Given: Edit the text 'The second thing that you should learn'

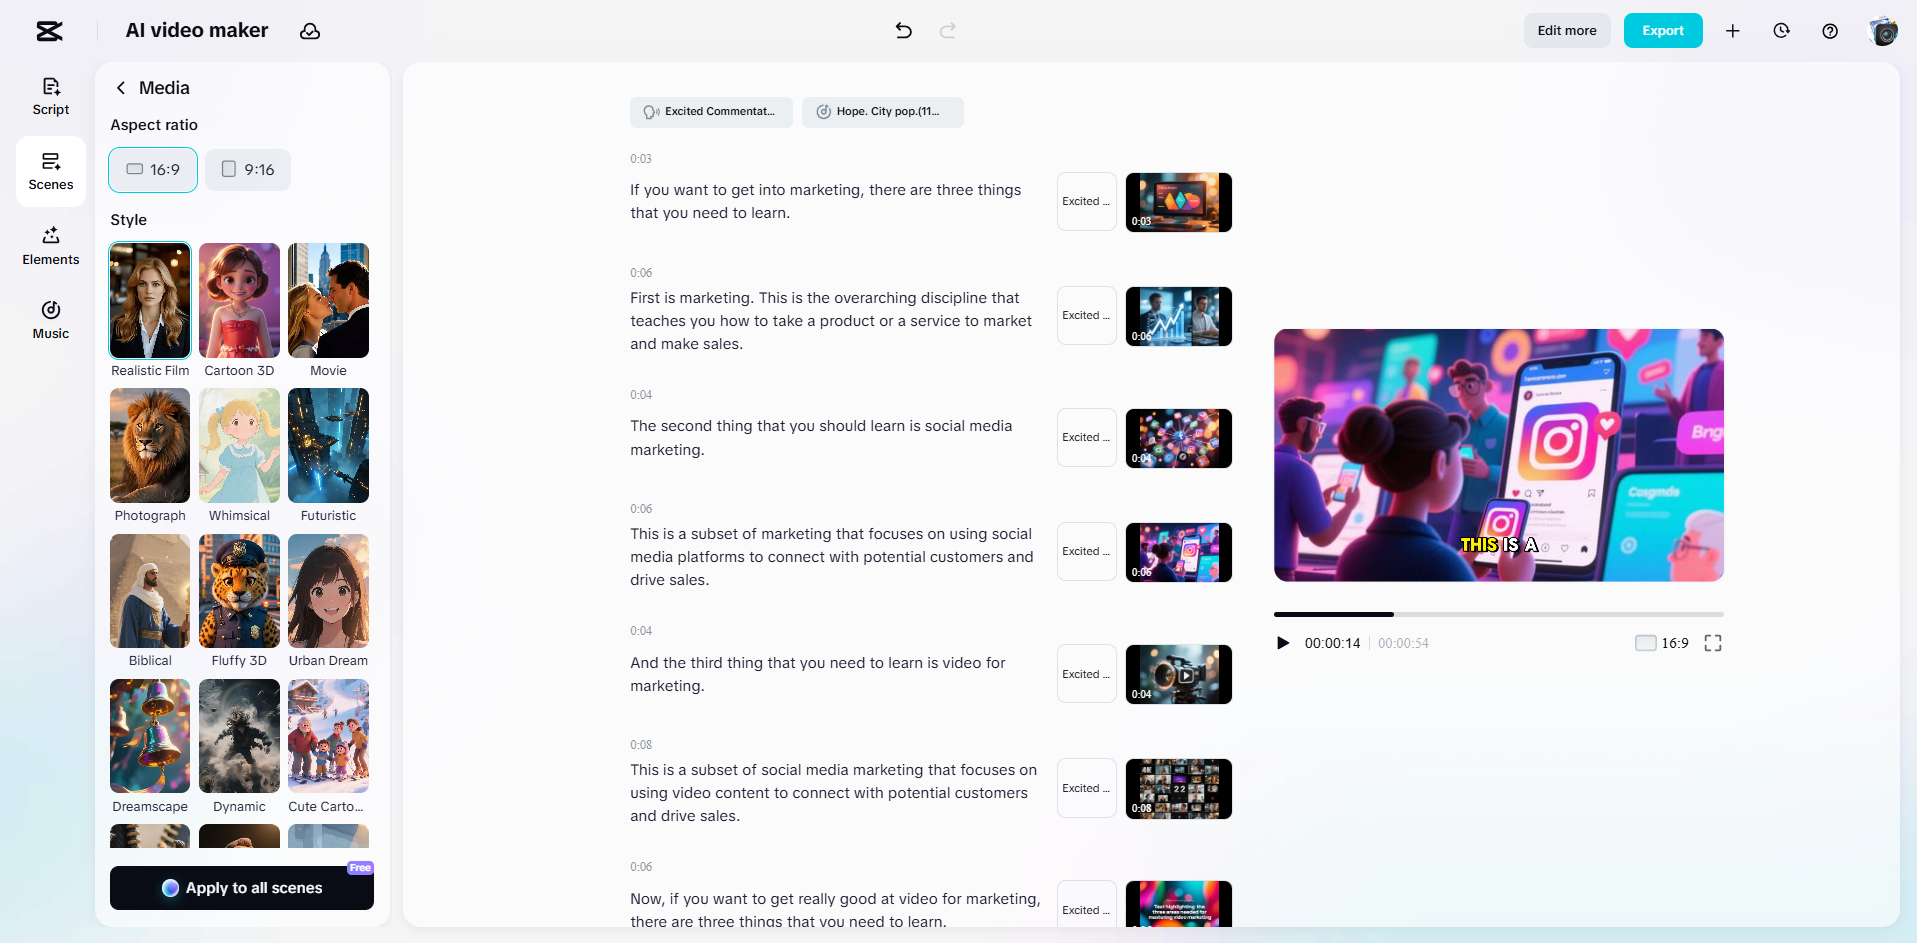Looking at the screenshot, I should 821,438.
